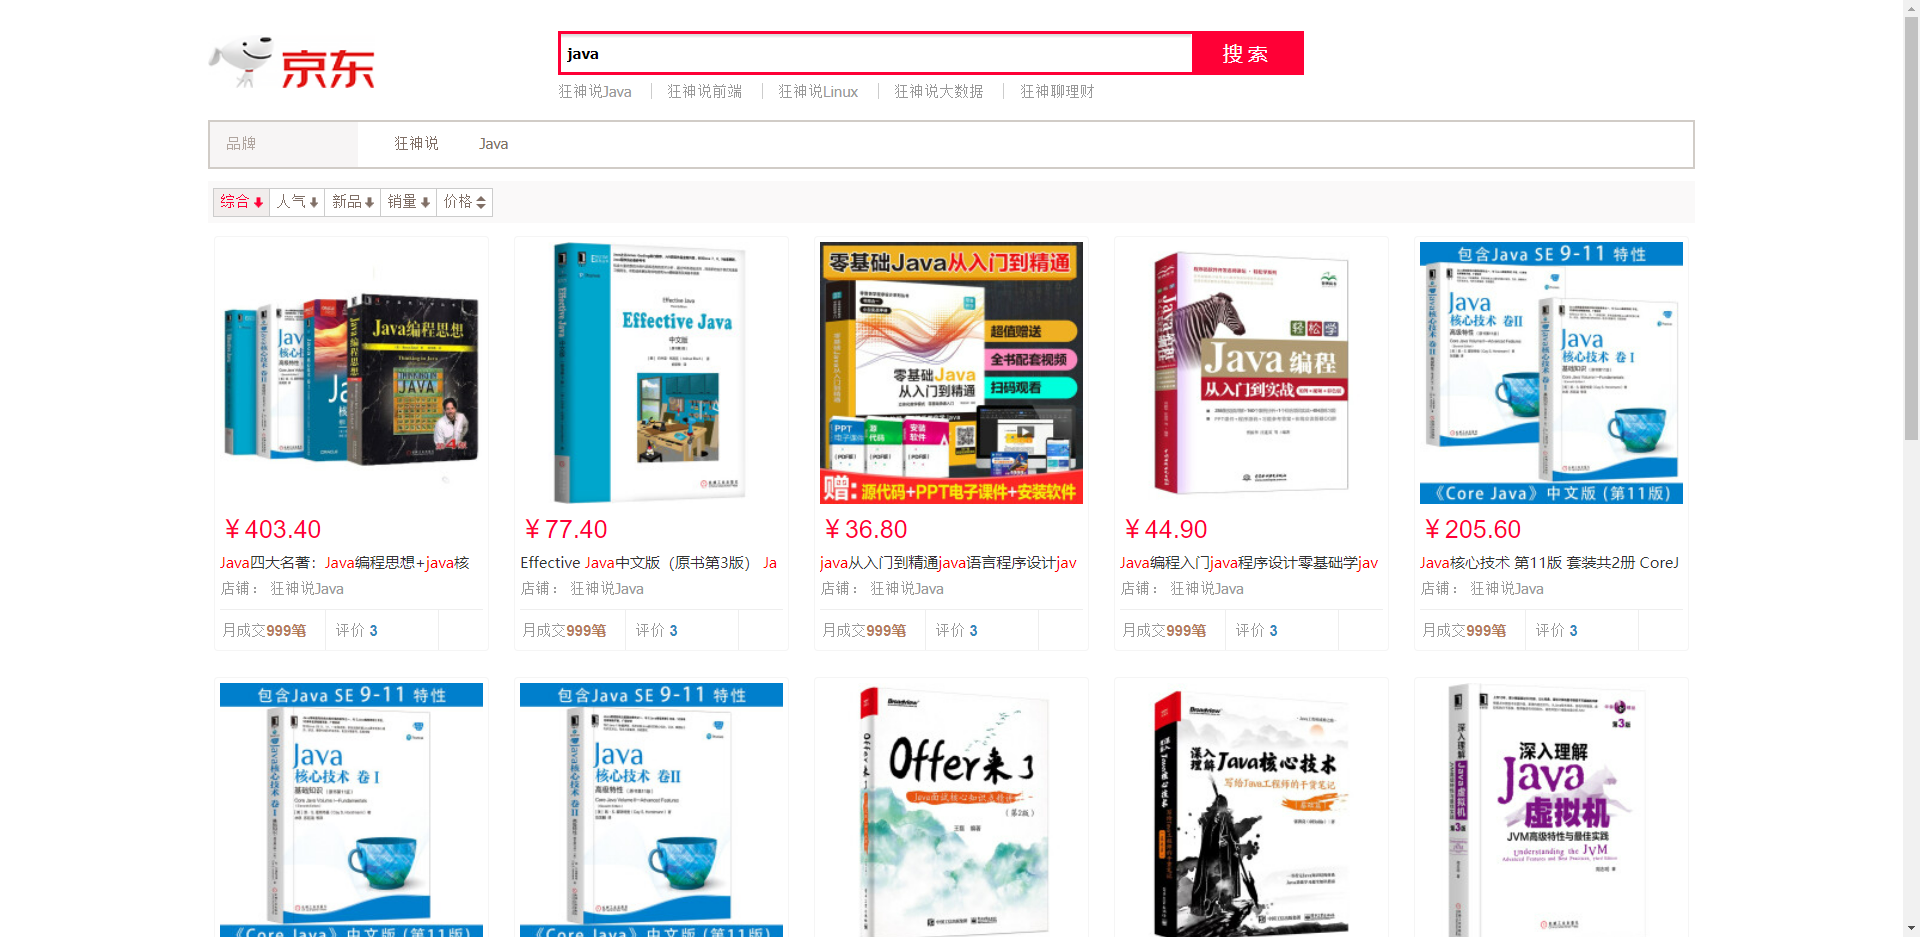Open the 深入理解Java虚拟机 book cover
1920x937 pixels.
point(1551,808)
